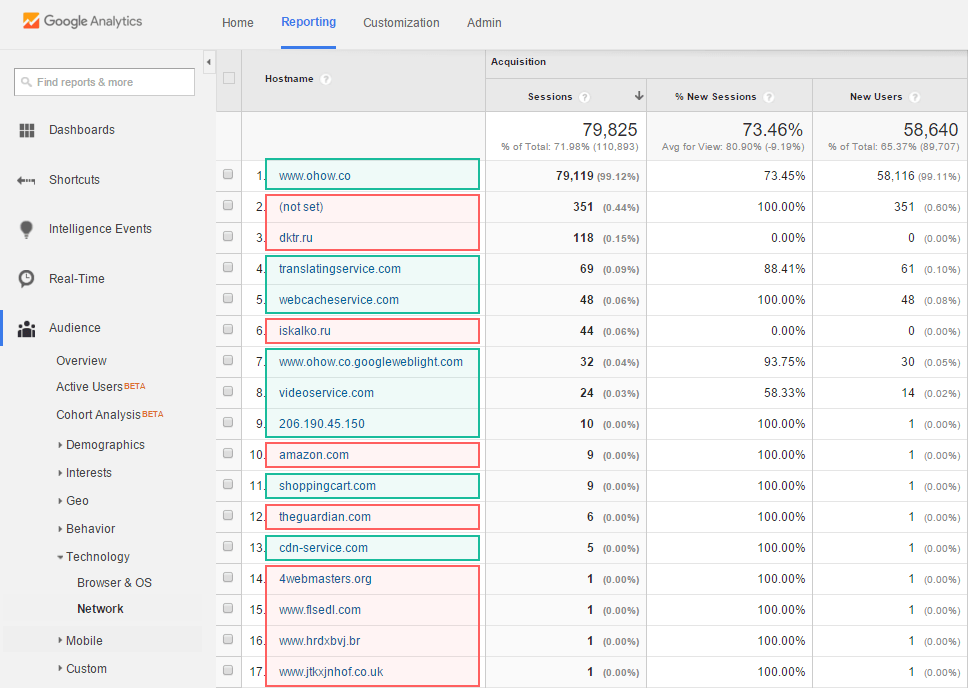Expand the Demographics section

coord(60,445)
